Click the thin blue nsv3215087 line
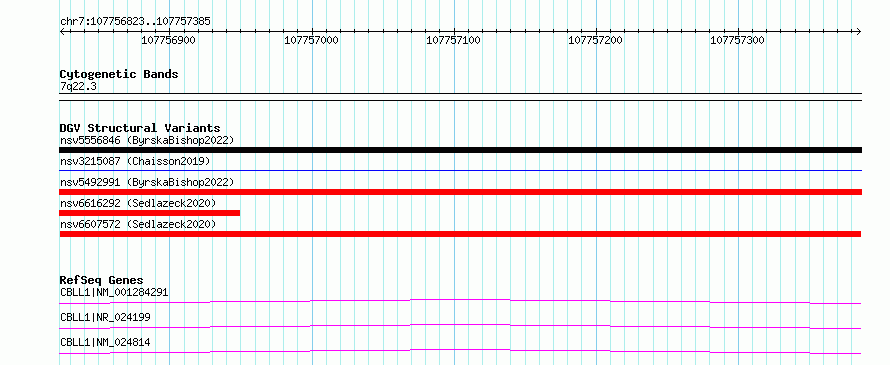The height and width of the screenshot is (365, 890). tap(460, 170)
